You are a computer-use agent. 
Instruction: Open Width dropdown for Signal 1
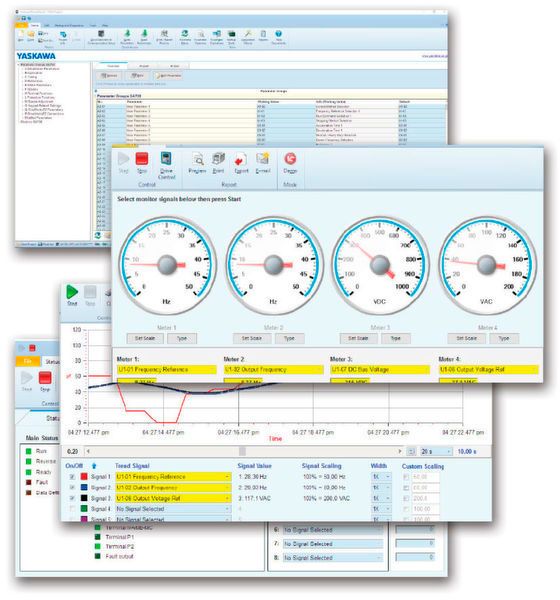coord(382,477)
